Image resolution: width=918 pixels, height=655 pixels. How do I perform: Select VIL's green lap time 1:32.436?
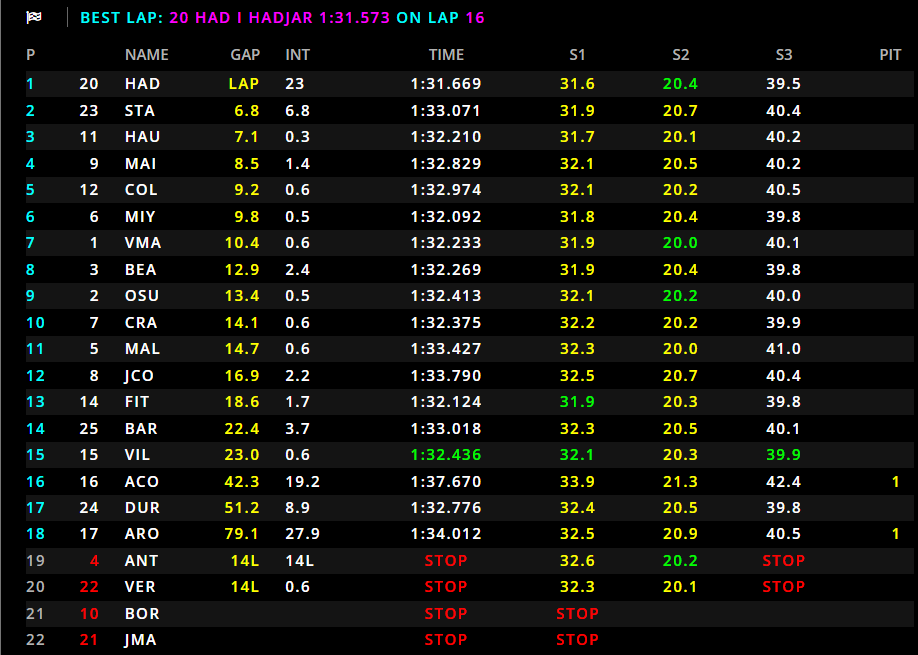pos(446,454)
